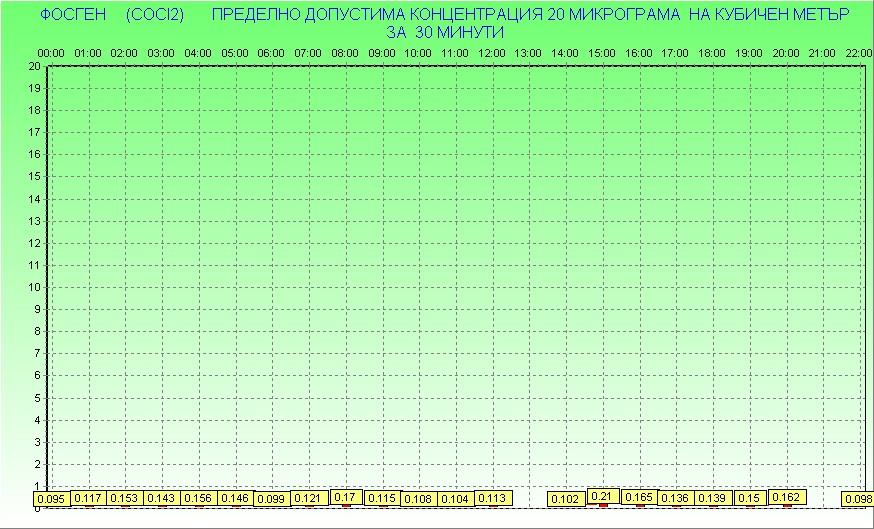This screenshot has height=529, width=874.
Task: Click the 0.21 data label at 15:00
Action: pos(602,496)
